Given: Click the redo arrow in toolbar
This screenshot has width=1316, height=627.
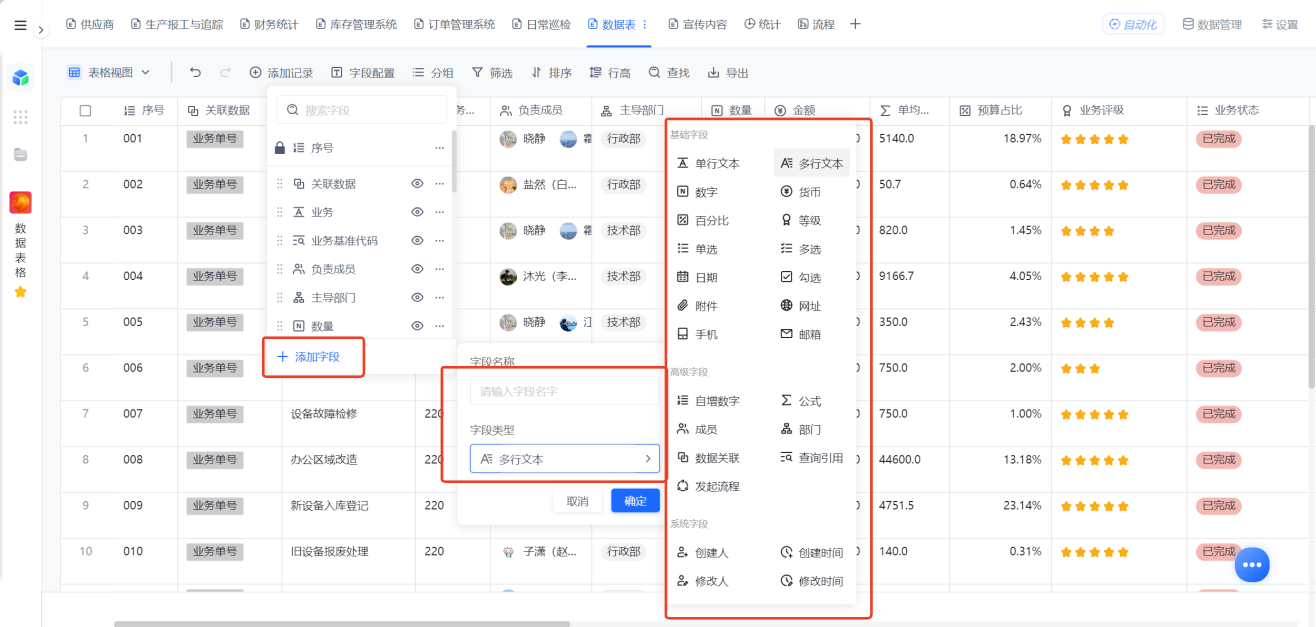Looking at the screenshot, I should (x=226, y=72).
